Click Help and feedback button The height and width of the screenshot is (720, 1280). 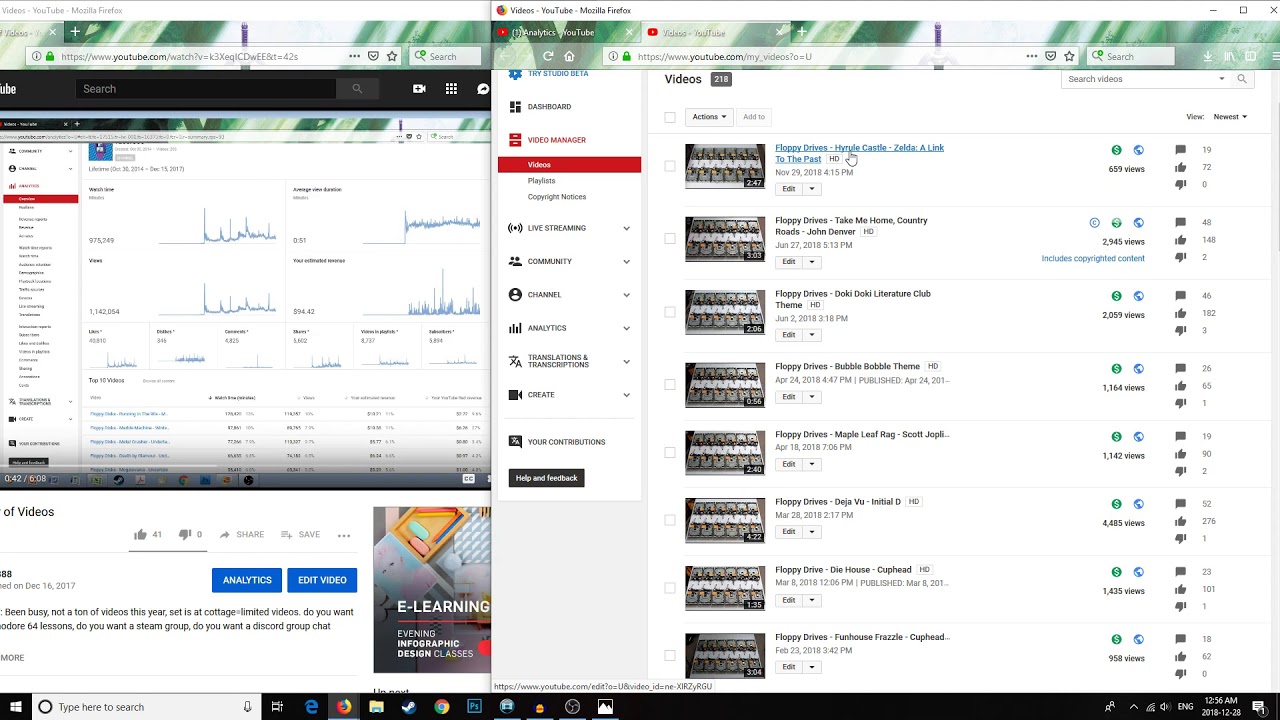pyautogui.click(x=547, y=478)
